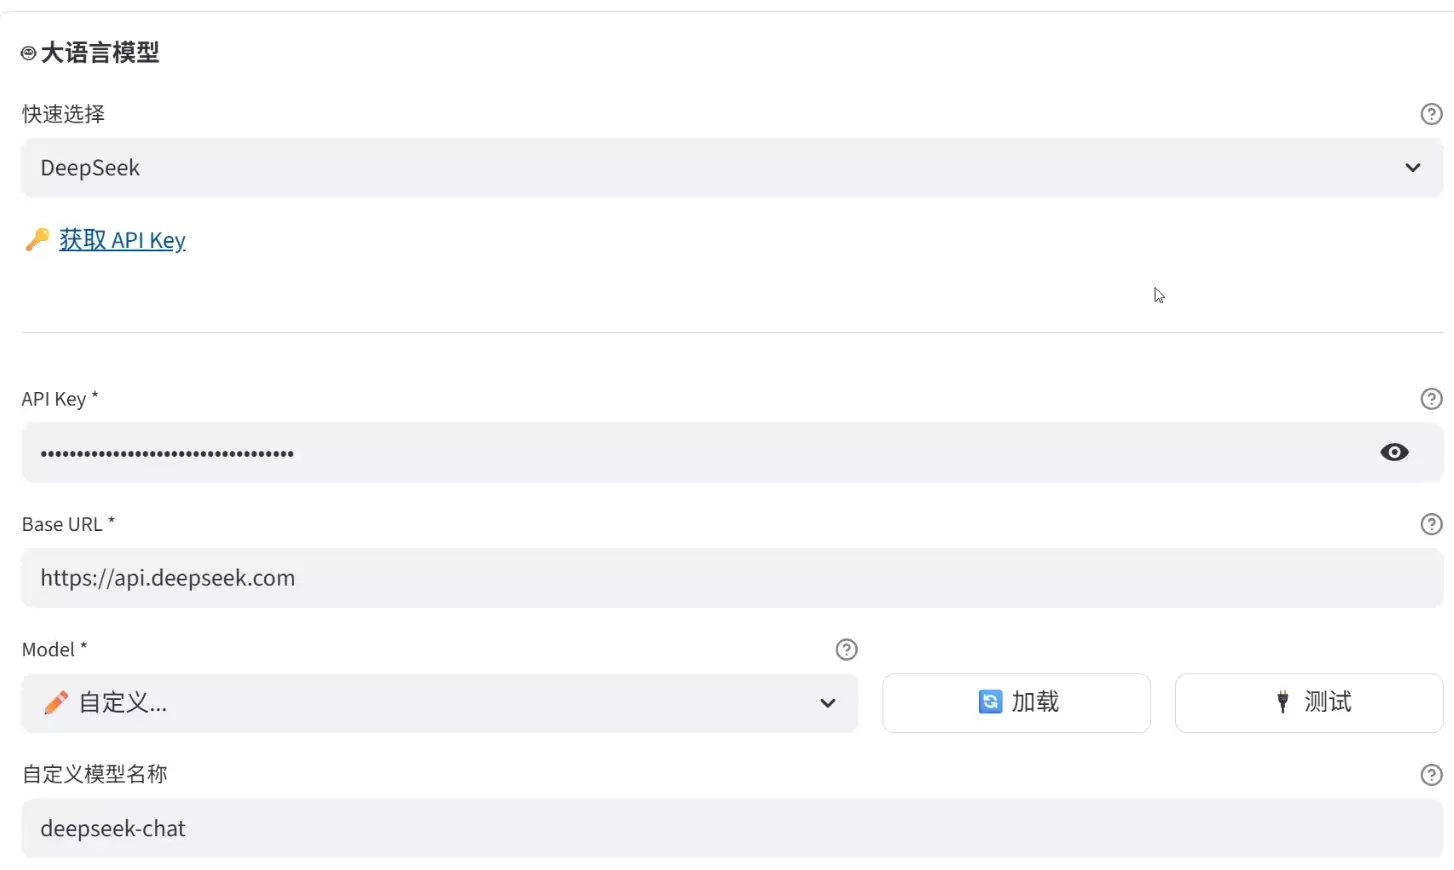The height and width of the screenshot is (870, 1454).
Task: Click the refresh icon on 加载 button
Action: (990, 702)
